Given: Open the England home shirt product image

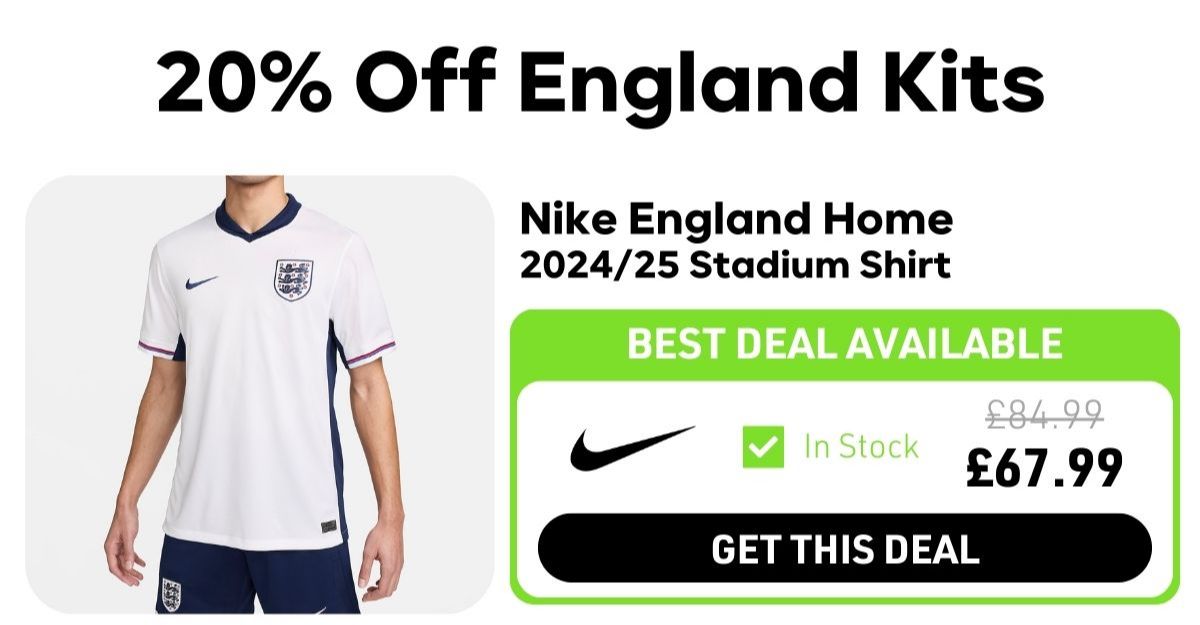Looking at the screenshot, I should (x=259, y=394).
